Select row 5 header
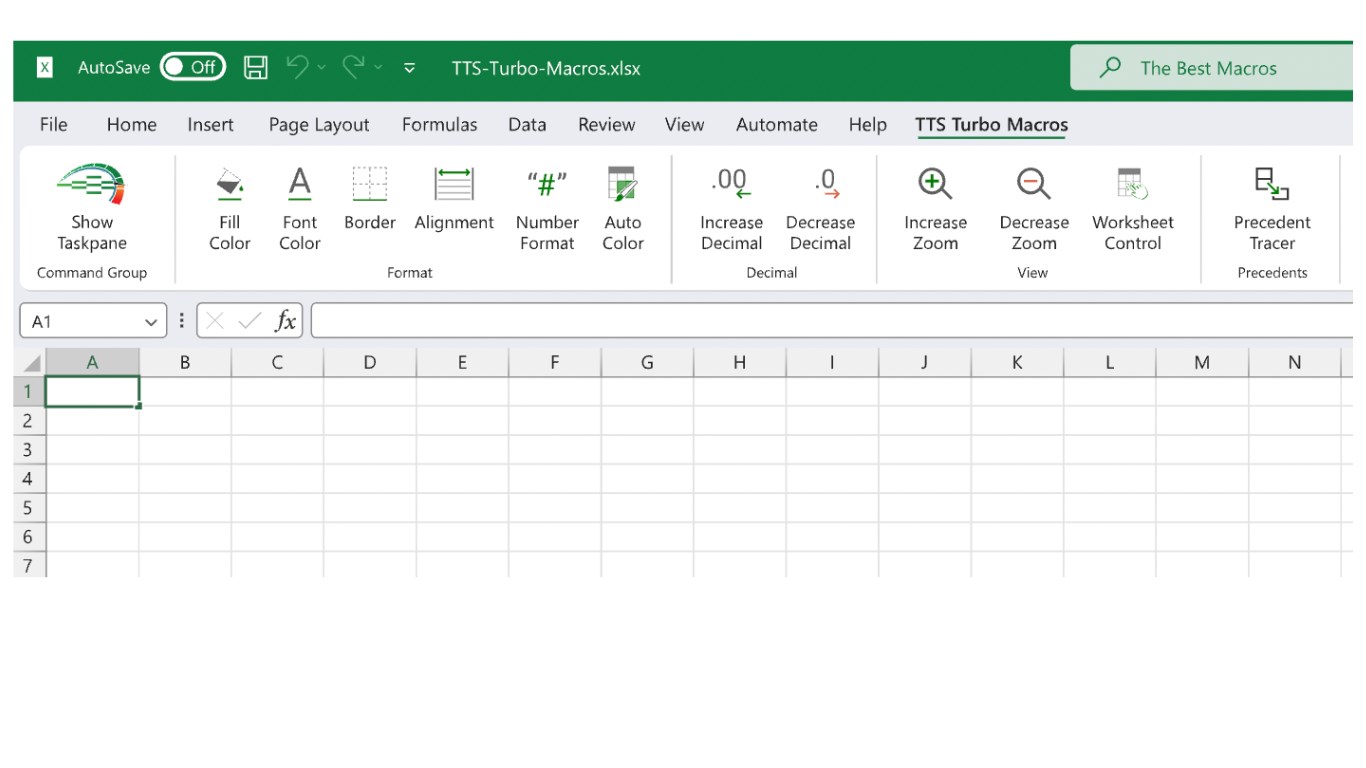The height and width of the screenshot is (768, 1366). tap(29, 508)
